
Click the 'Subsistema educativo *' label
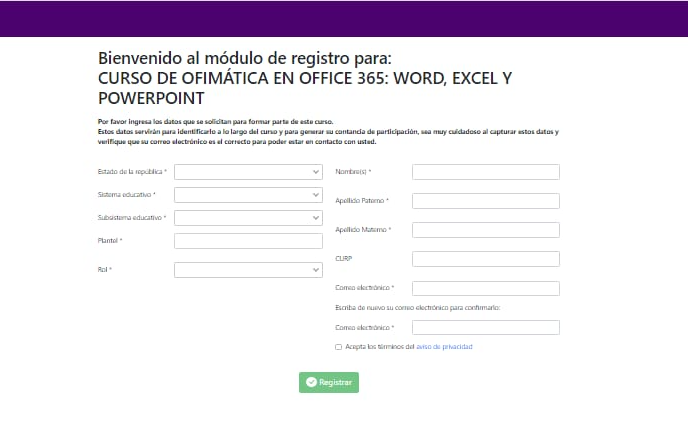pyautogui.click(x=132, y=218)
